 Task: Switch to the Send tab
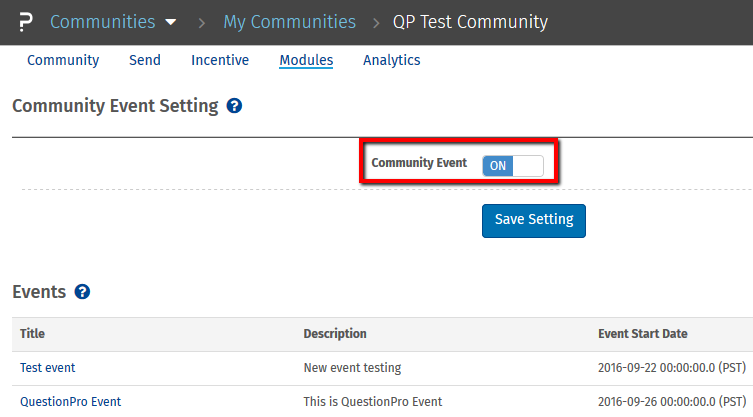(x=145, y=60)
